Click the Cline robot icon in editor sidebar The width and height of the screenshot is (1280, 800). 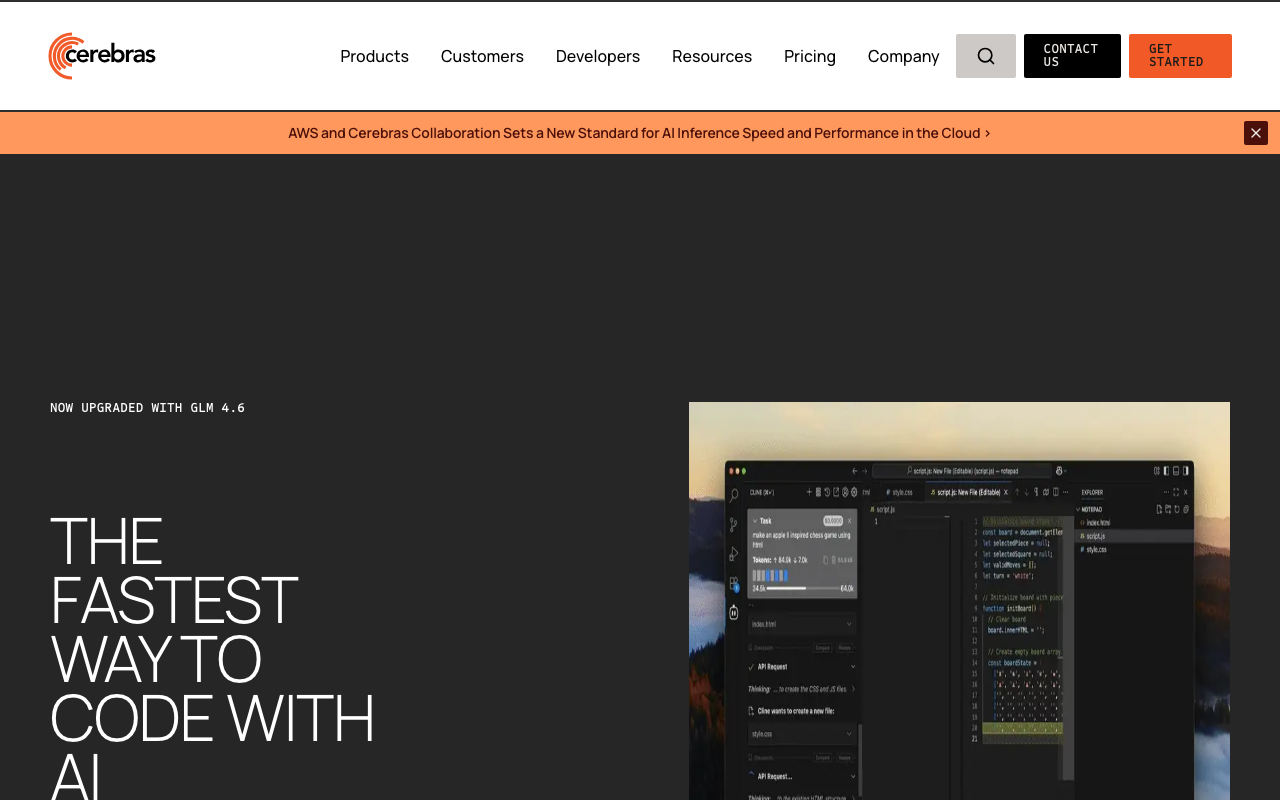733,612
